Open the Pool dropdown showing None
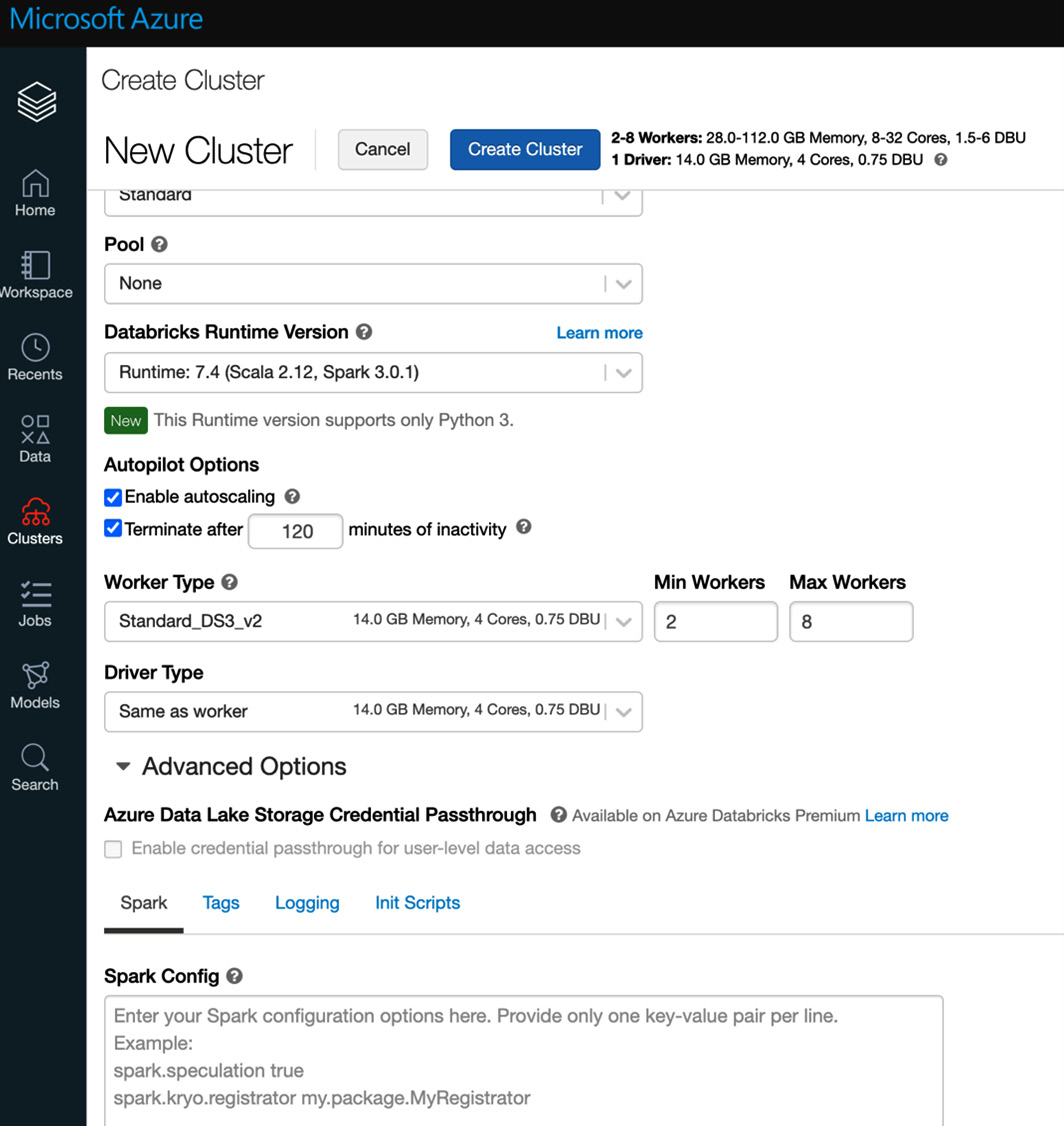The image size is (1064, 1126). pos(373,284)
